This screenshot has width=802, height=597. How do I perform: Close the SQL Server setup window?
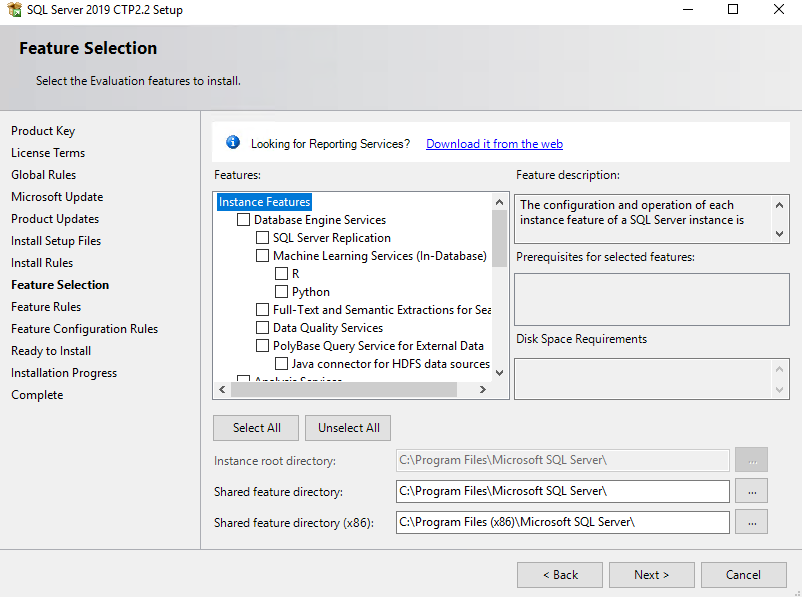(x=778, y=9)
